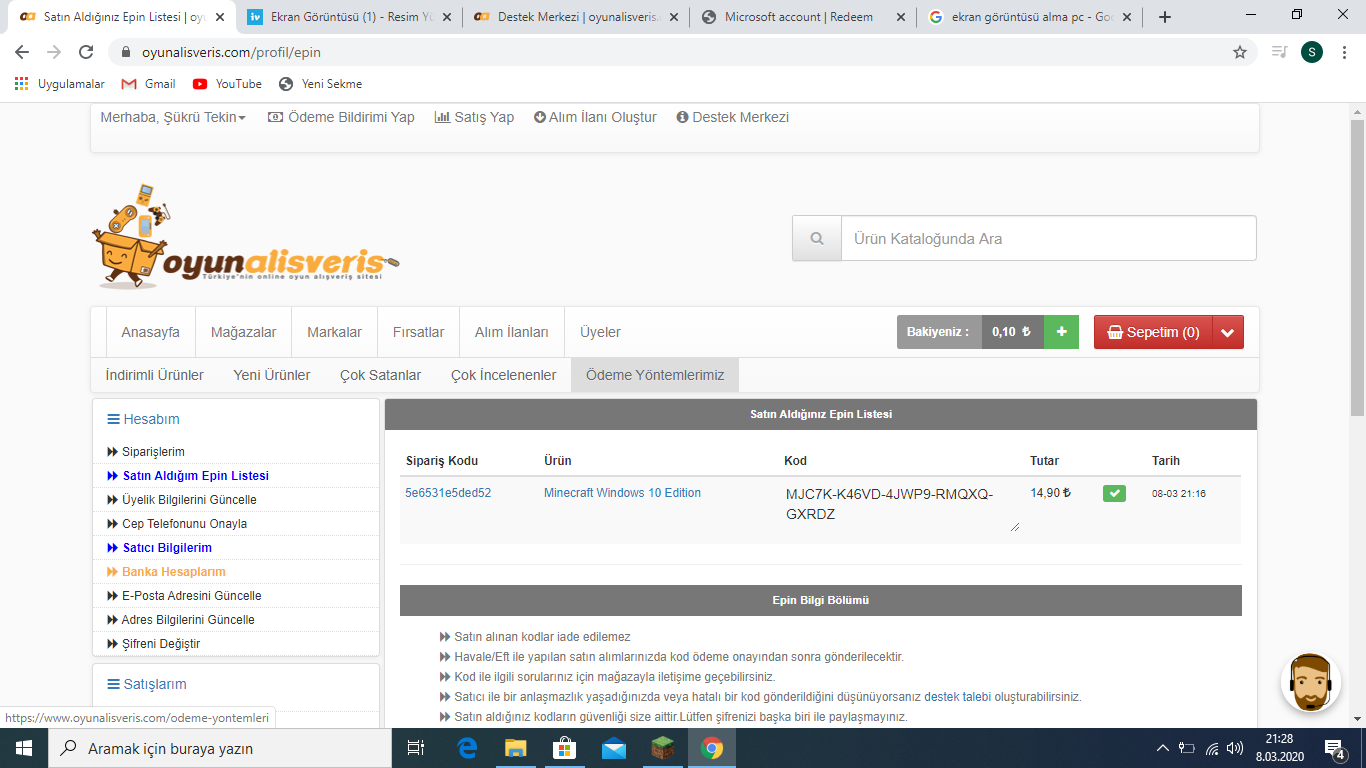
Task: Click Alım İlanı Oluştur link
Action: (595, 117)
